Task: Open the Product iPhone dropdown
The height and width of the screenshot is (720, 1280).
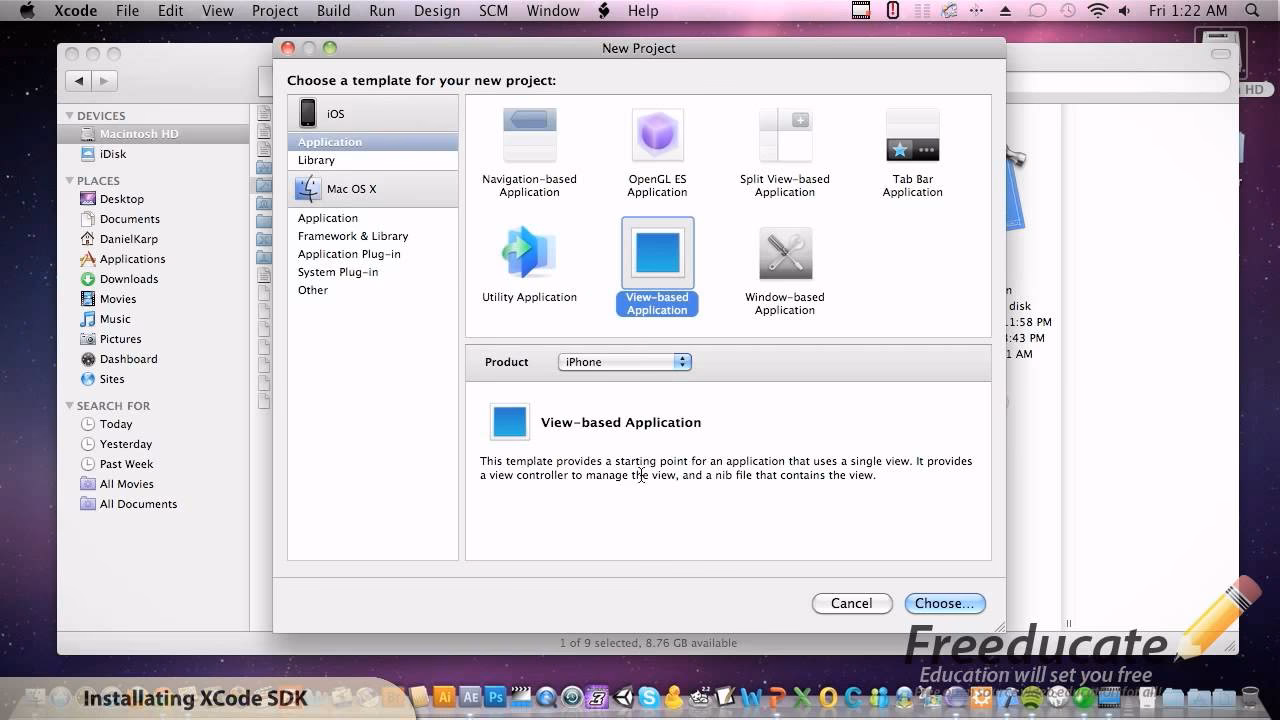Action: coord(624,362)
